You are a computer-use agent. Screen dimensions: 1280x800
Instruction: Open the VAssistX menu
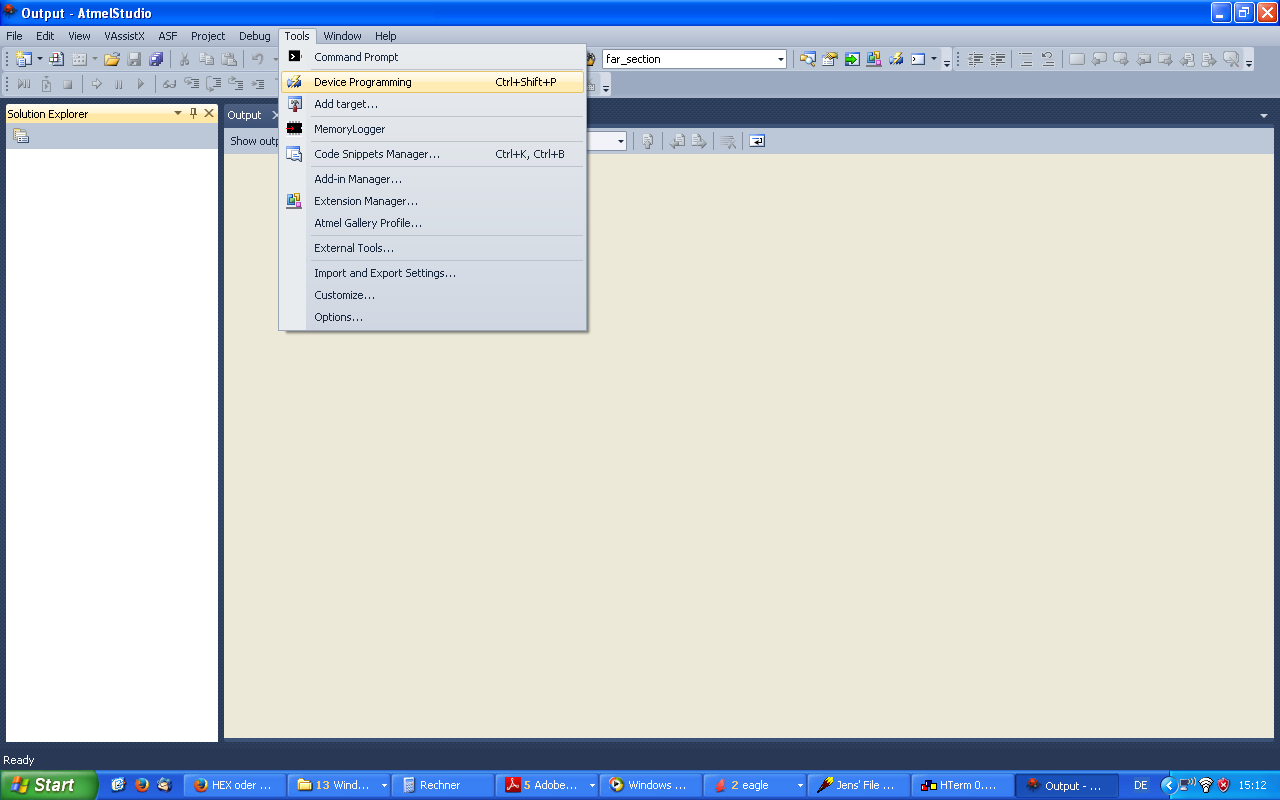[124, 36]
